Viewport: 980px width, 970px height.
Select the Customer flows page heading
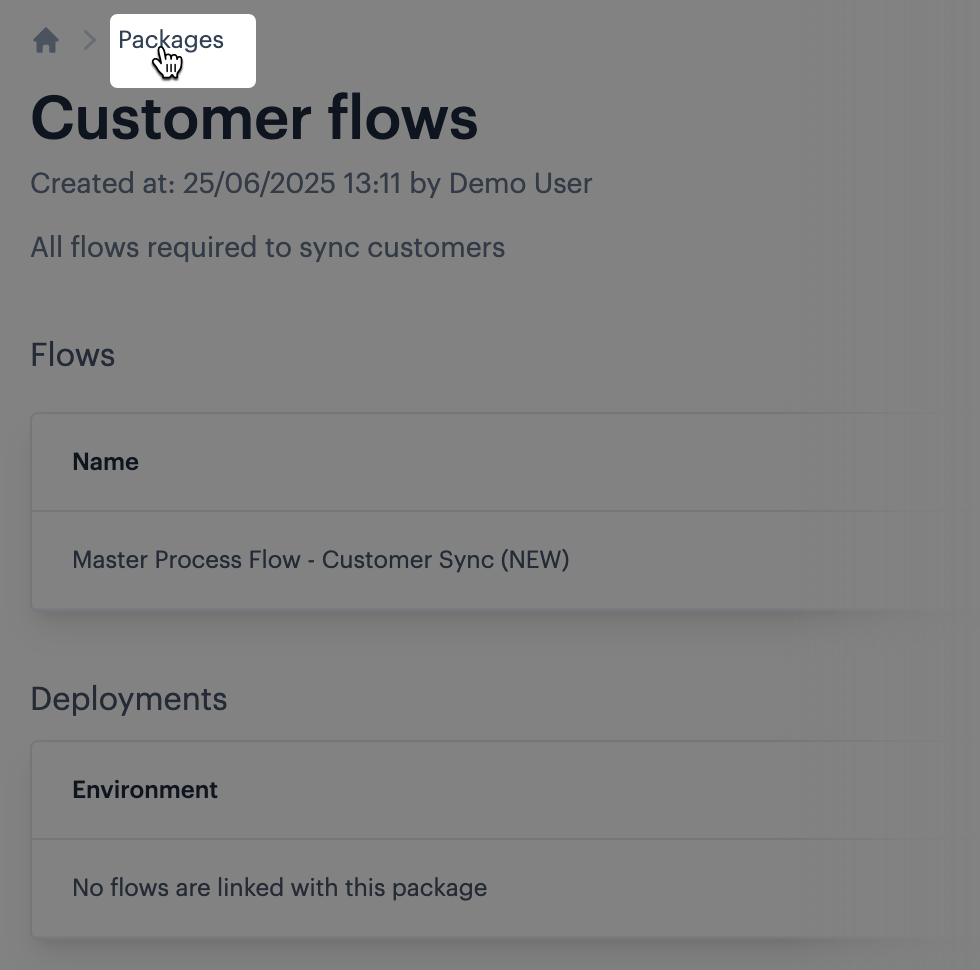point(254,118)
